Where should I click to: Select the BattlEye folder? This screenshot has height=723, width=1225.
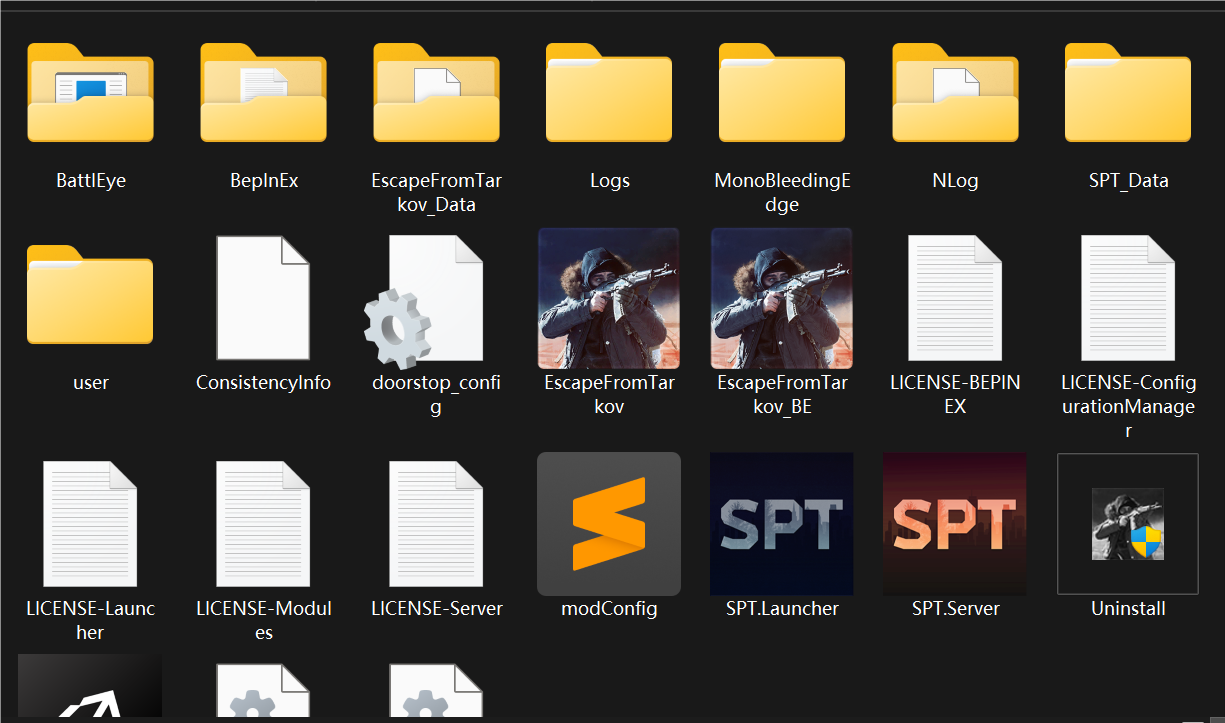90,94
